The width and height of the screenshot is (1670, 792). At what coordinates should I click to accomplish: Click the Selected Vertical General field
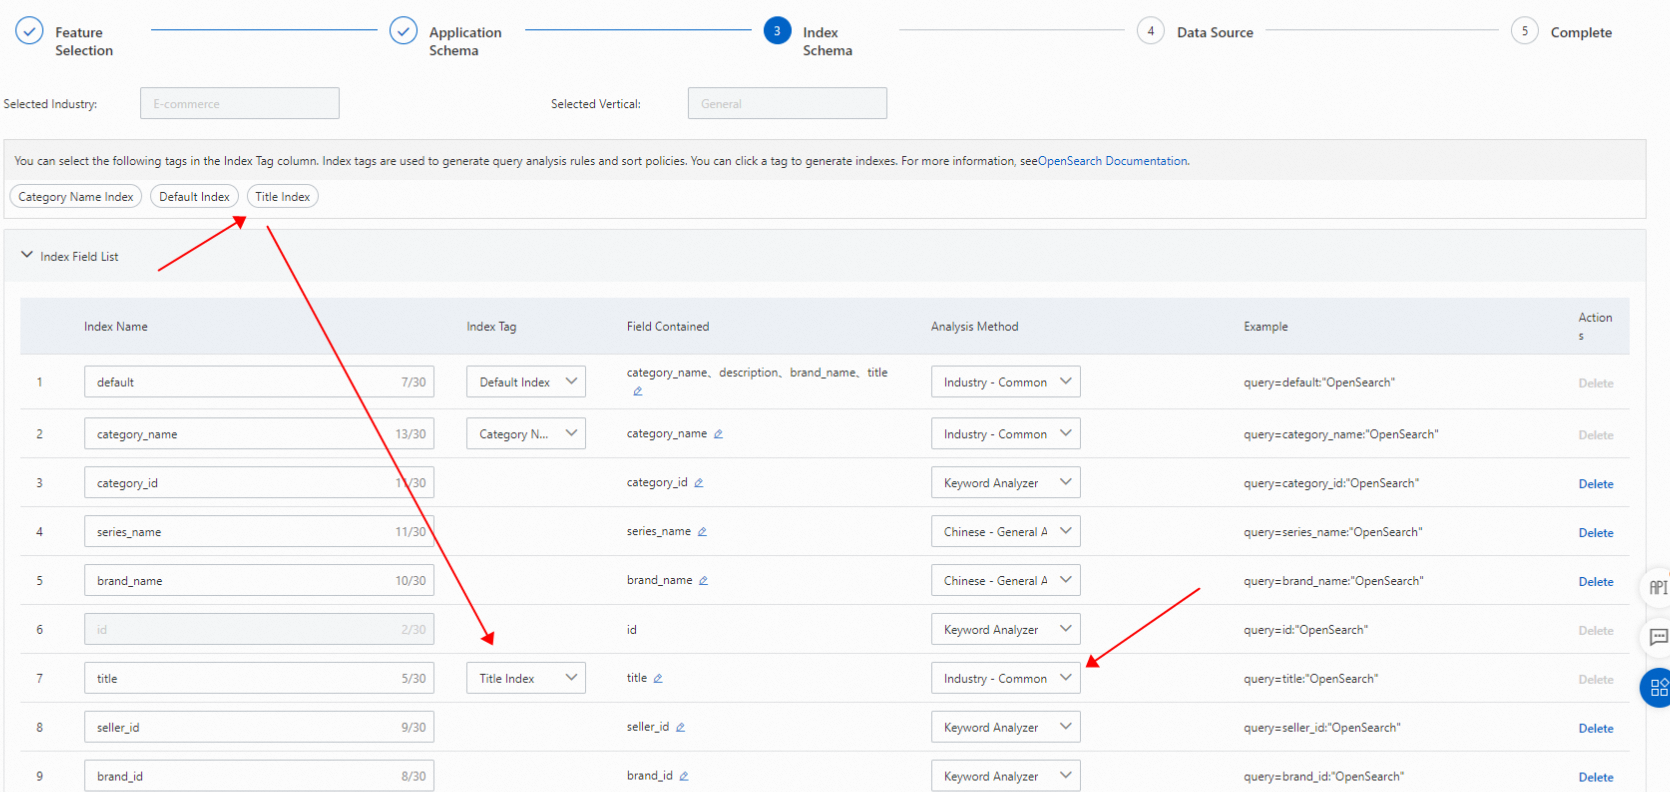[787, 103]
